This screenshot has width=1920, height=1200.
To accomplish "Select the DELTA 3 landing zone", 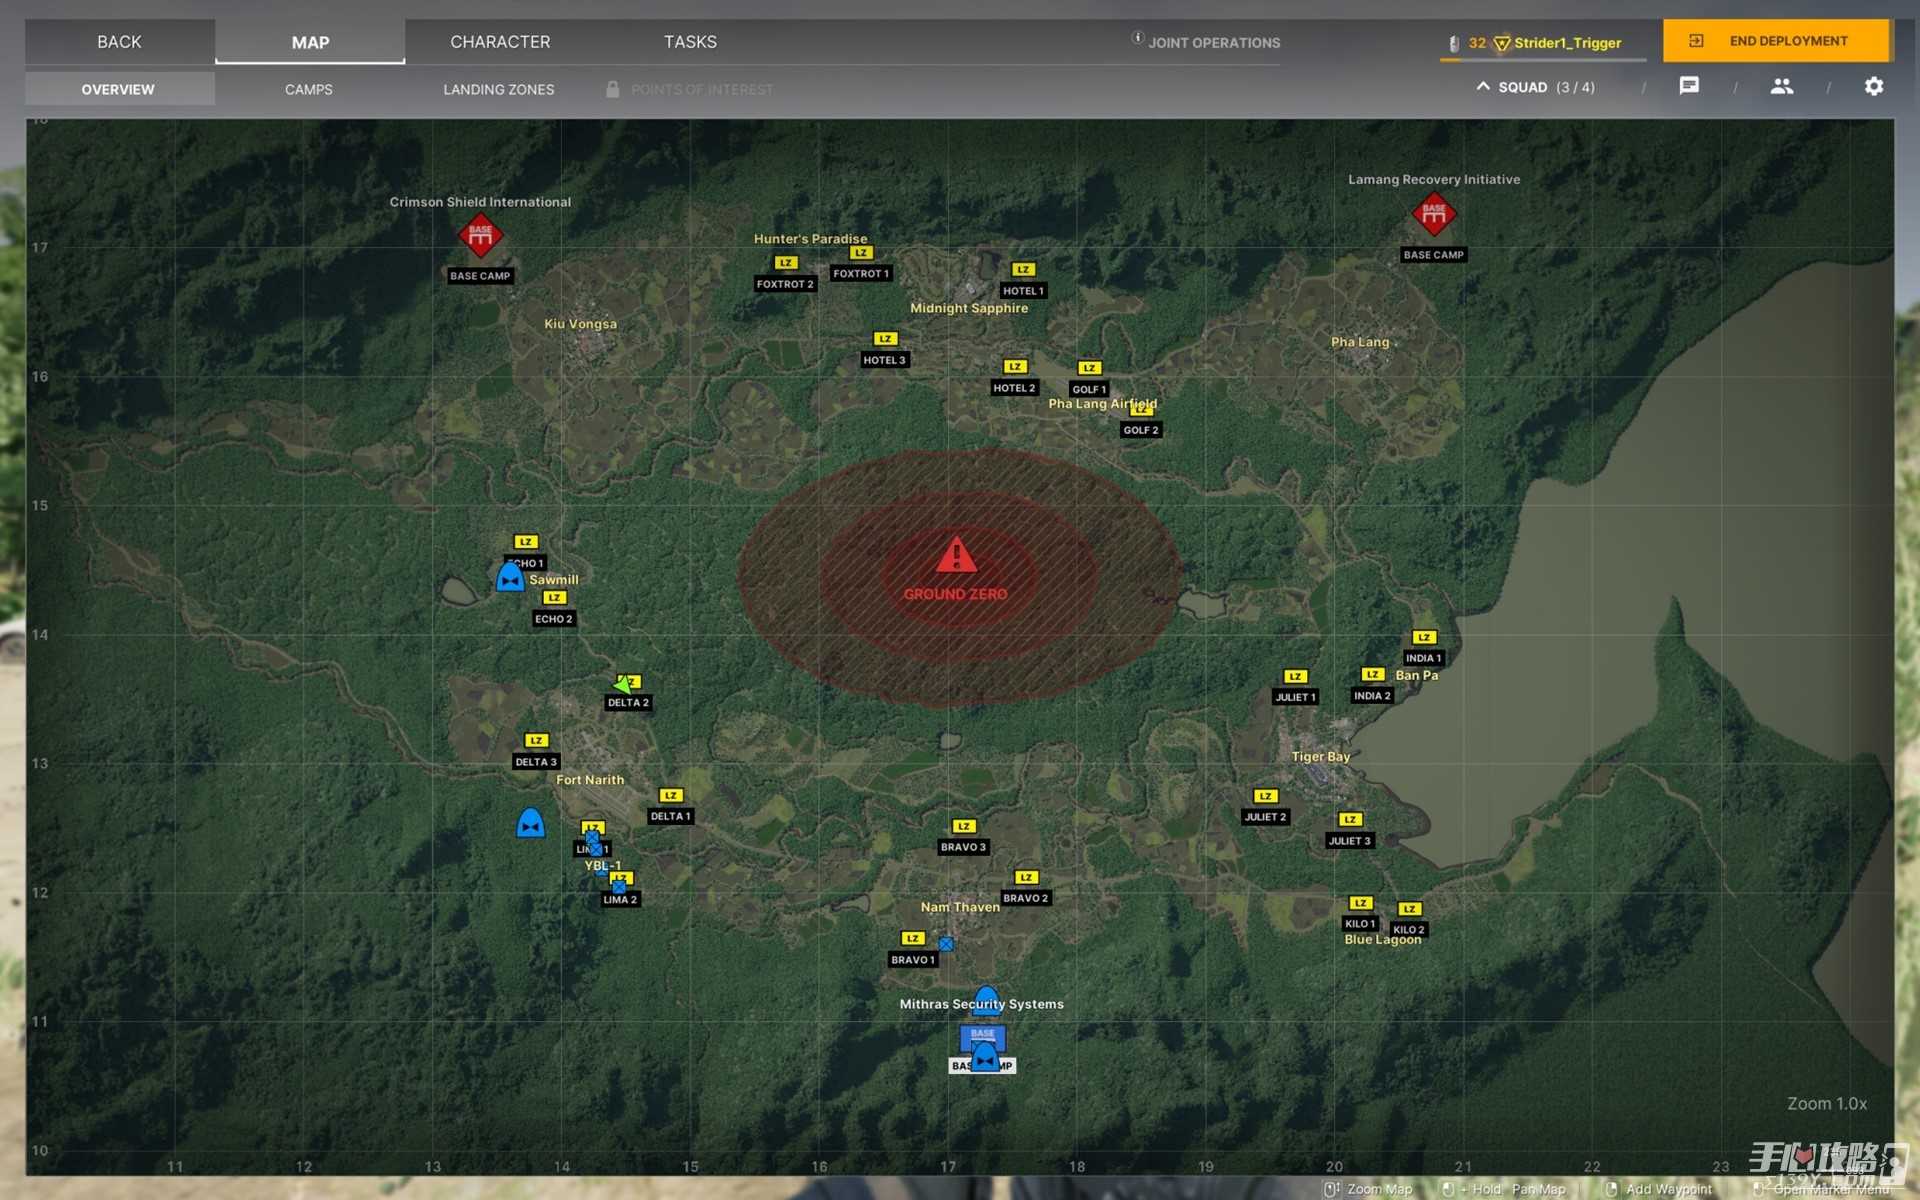I will click(536, 752).
